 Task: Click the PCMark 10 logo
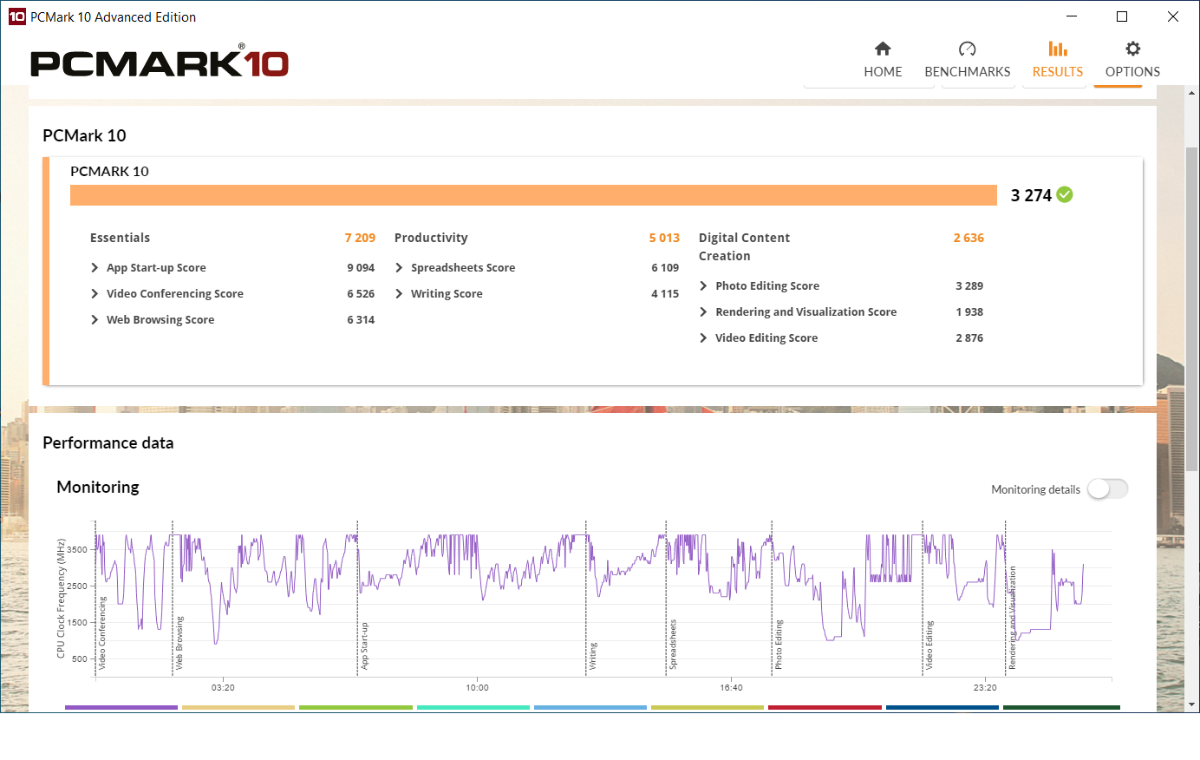click(x=159, y=63)
